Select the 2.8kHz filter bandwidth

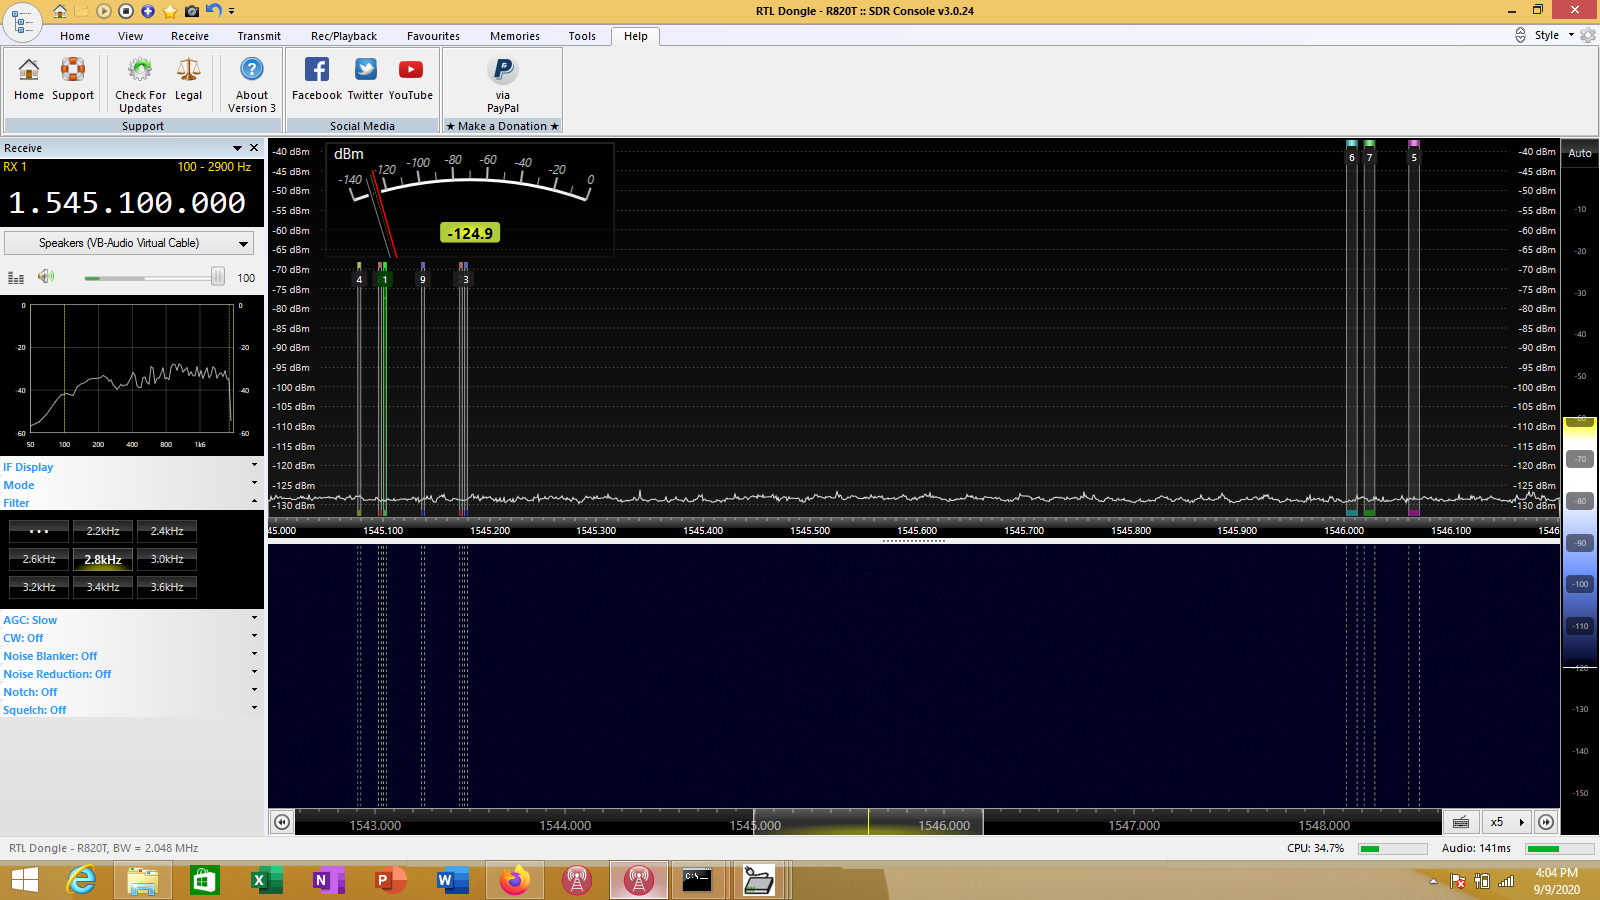pyautogui.click(x=103, y=560)
